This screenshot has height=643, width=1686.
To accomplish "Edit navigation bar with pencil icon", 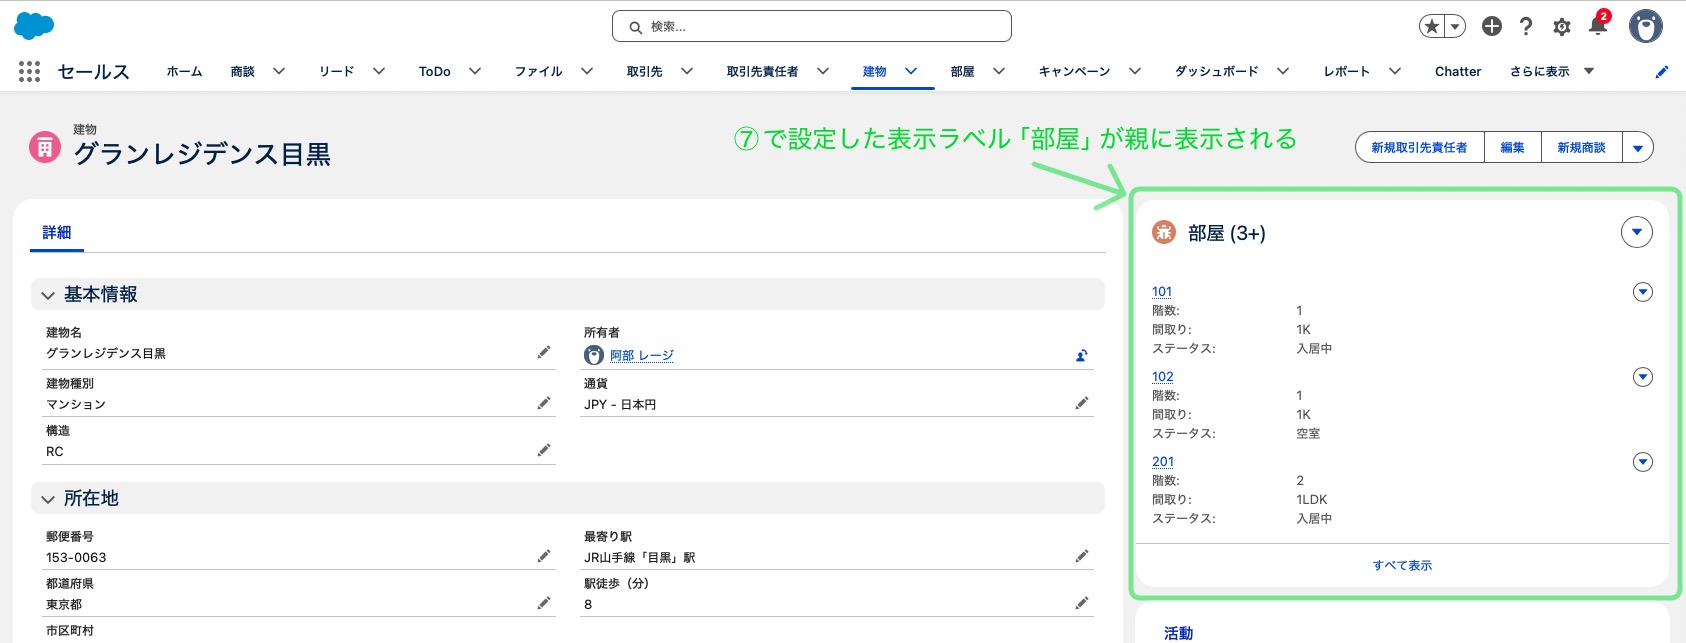I will click(1662, 71).
